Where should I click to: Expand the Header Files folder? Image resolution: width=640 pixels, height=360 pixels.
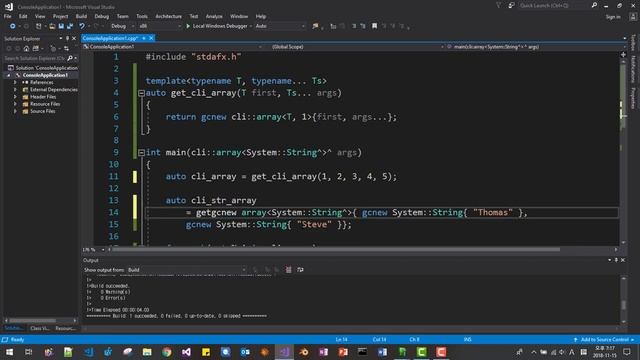tap(15, 97)
